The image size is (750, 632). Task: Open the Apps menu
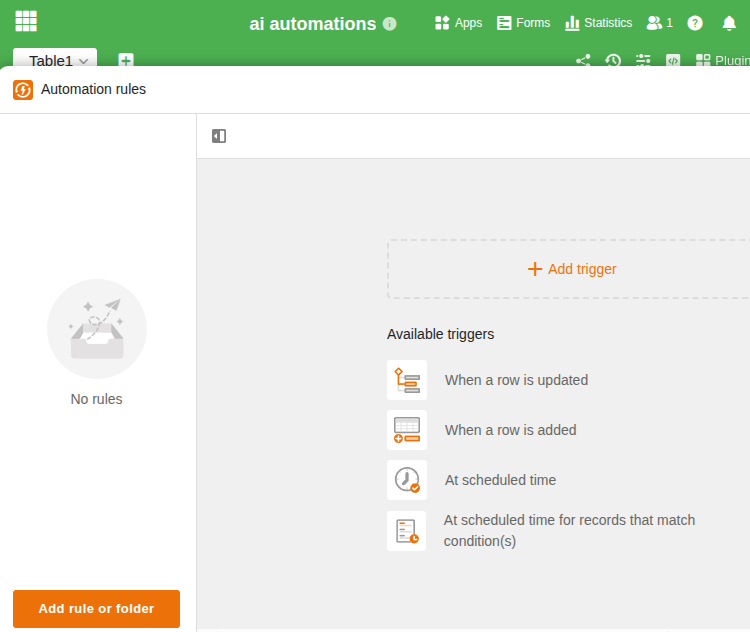pyautogui.click(x=458, y=23)
